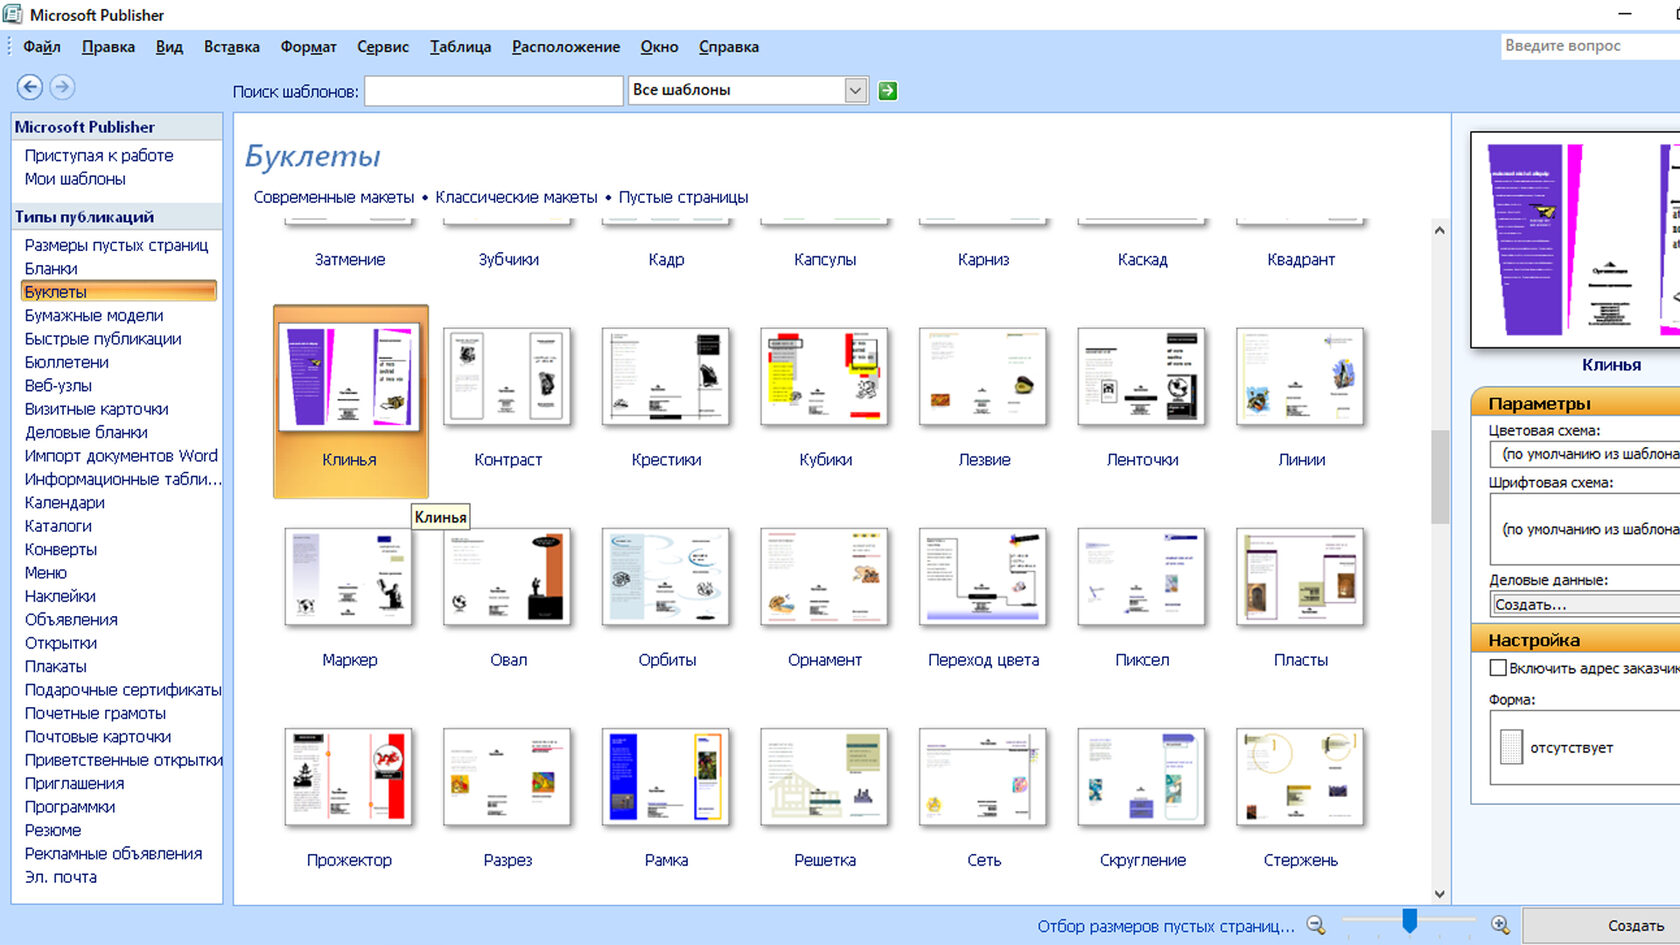Open the Таблица menu
The width and height of the screenshot is (1680, 945).
(x=460, y=47)
